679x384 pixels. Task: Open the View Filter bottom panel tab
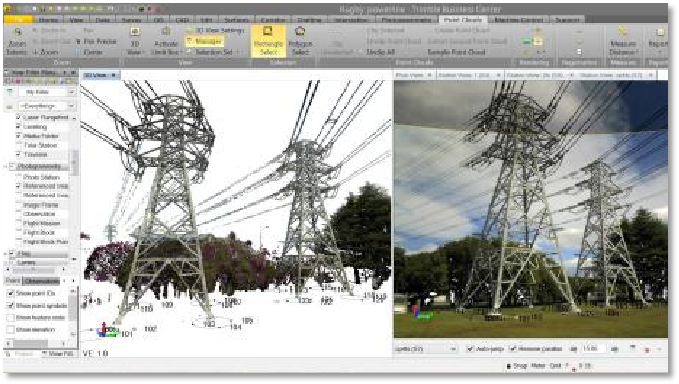tap(58, 354)
